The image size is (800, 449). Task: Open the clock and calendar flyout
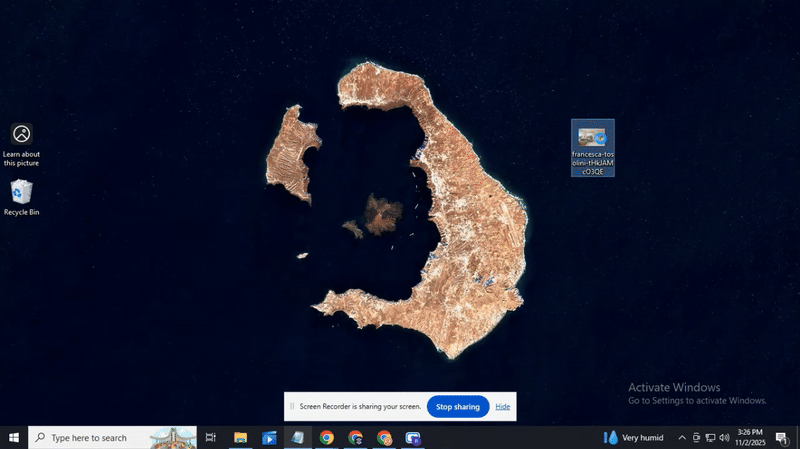(750, 438)
